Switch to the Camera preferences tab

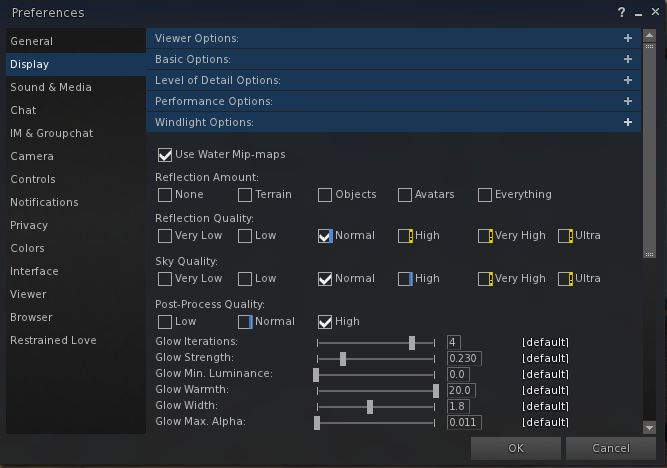point(32,156)
